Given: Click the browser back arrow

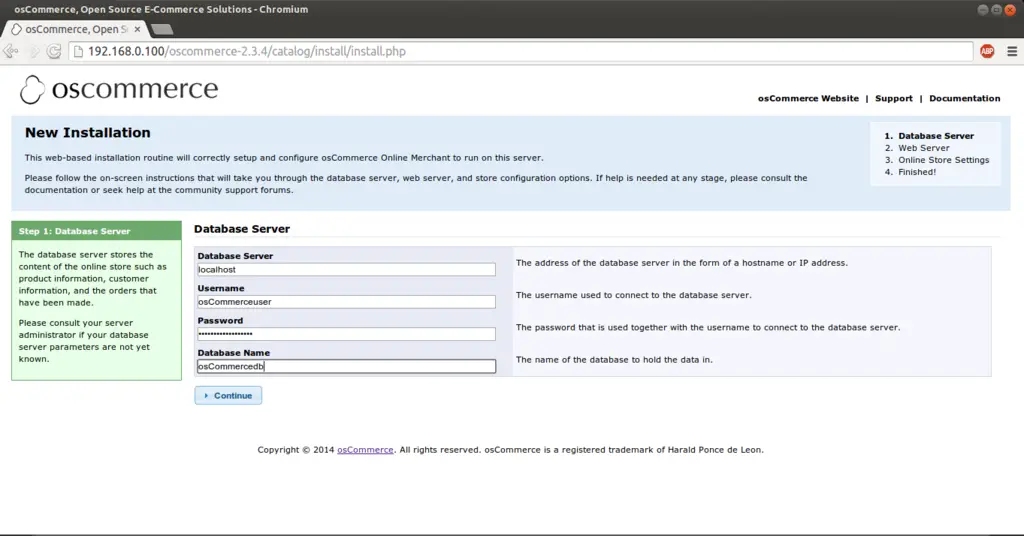Looking at the screenshot, I should 11,51.
